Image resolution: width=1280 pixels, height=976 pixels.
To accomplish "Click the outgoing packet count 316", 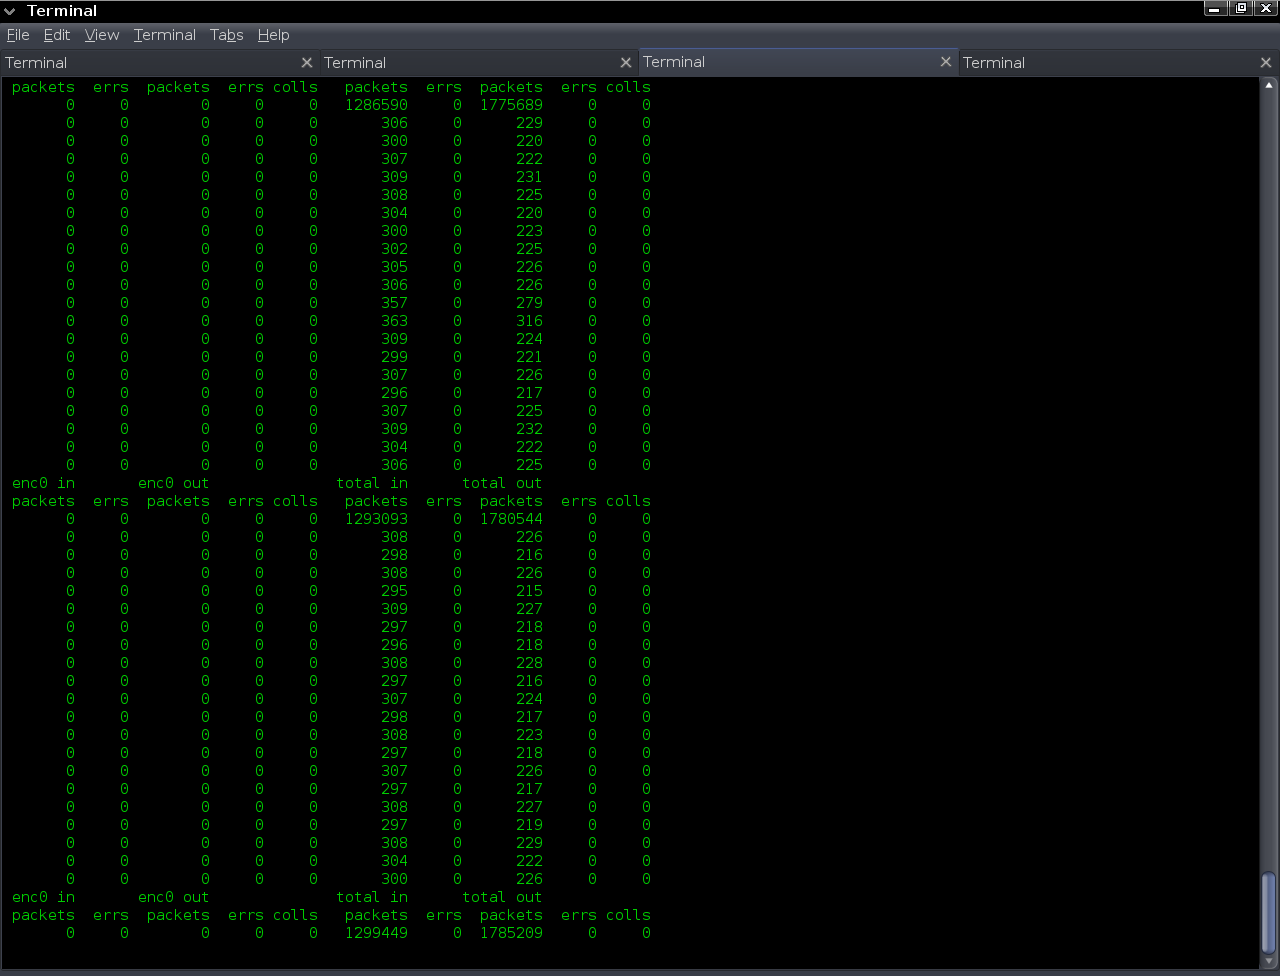I will 529,321.
